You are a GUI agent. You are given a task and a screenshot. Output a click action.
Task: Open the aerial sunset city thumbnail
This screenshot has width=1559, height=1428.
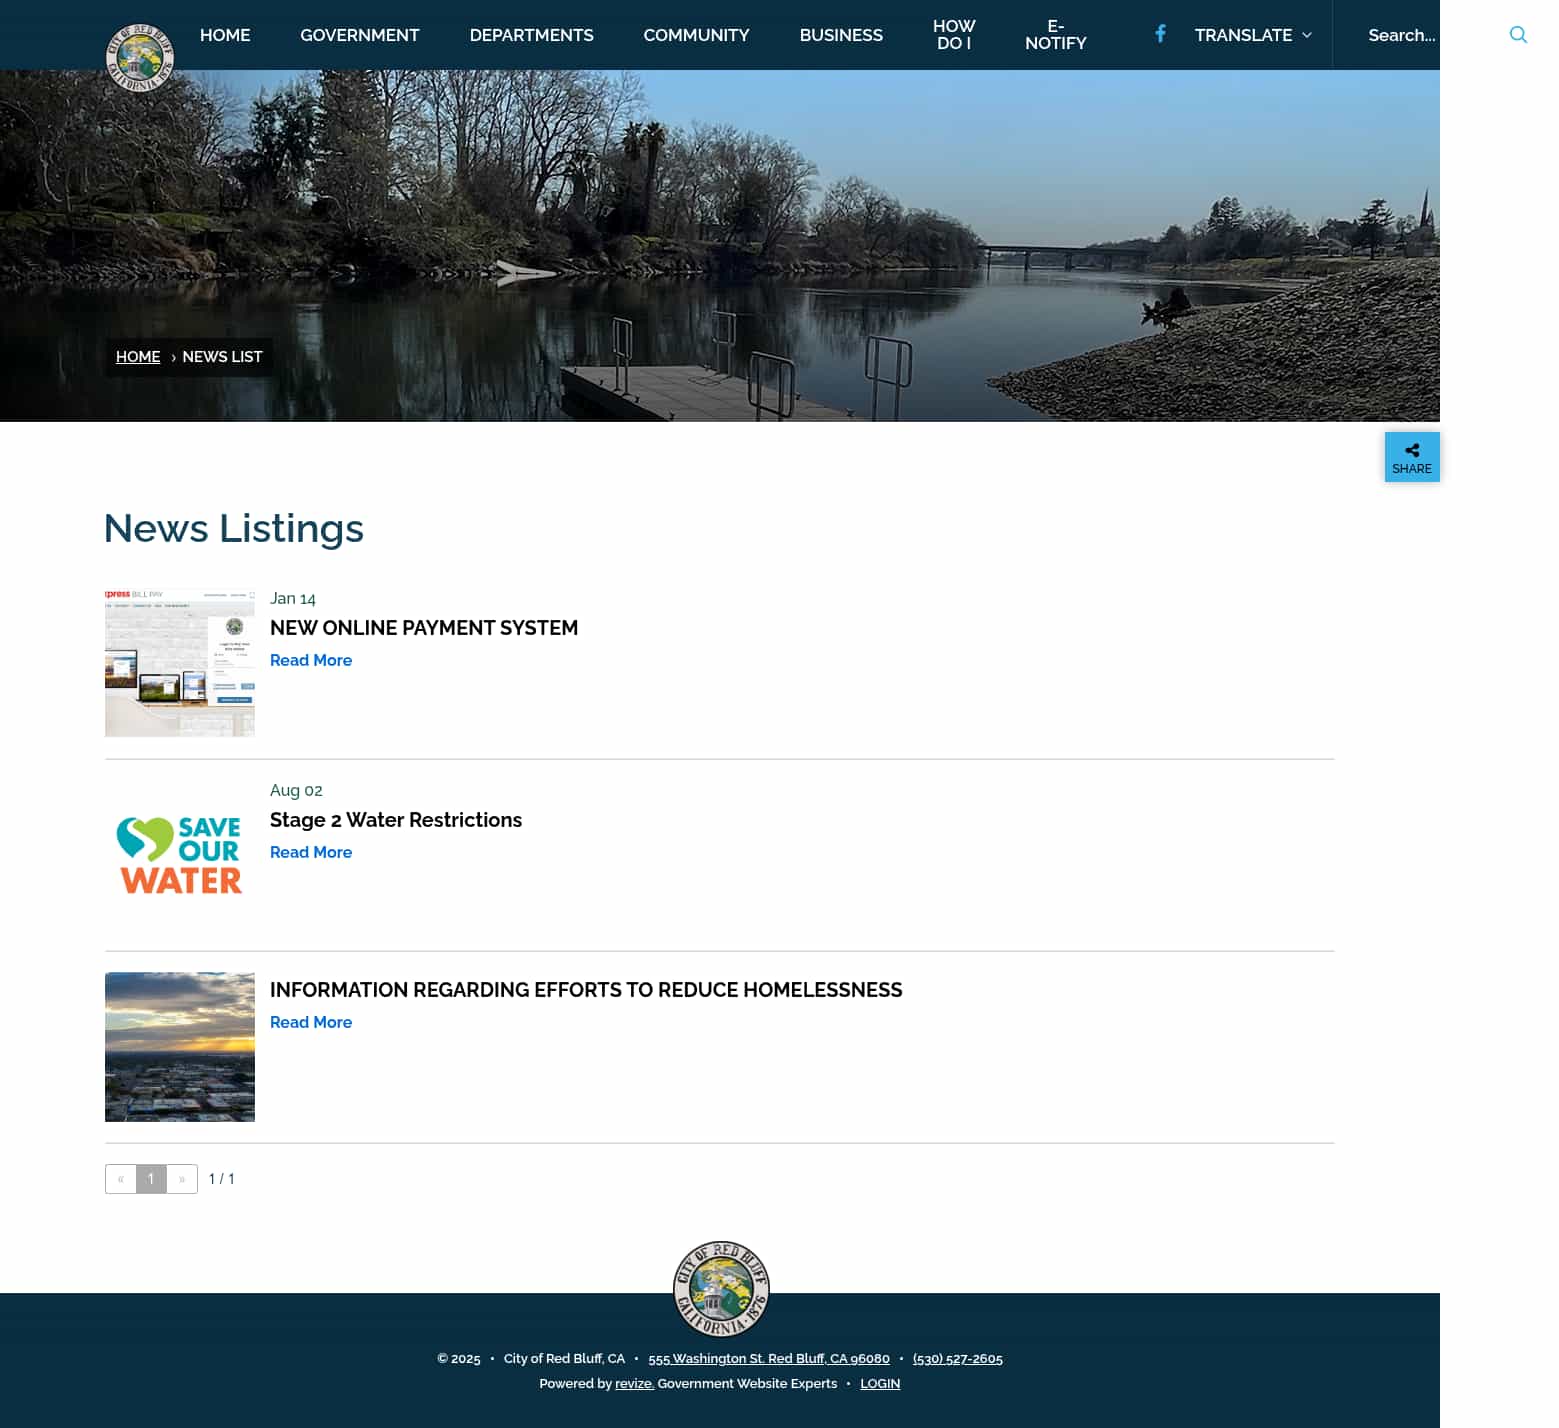click(180, 1047)
